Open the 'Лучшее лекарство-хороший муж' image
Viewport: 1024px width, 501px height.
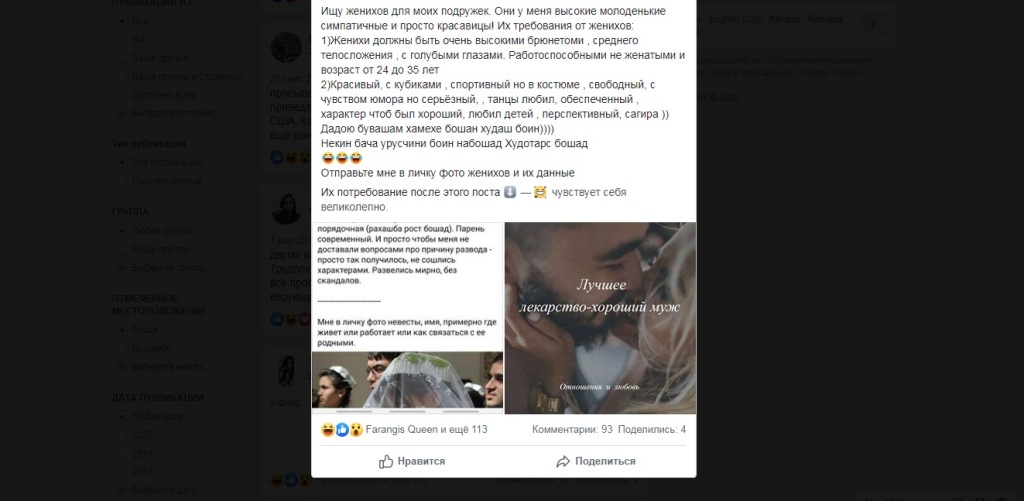point(600,318)
